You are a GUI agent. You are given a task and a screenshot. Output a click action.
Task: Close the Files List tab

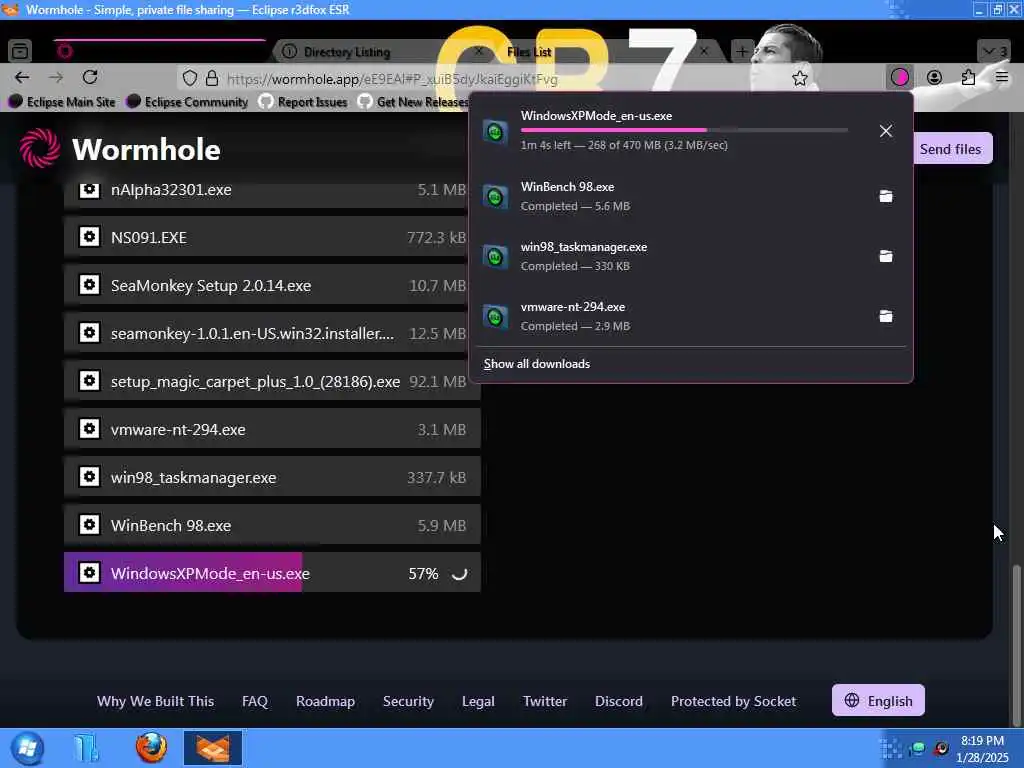click(704, 51)
